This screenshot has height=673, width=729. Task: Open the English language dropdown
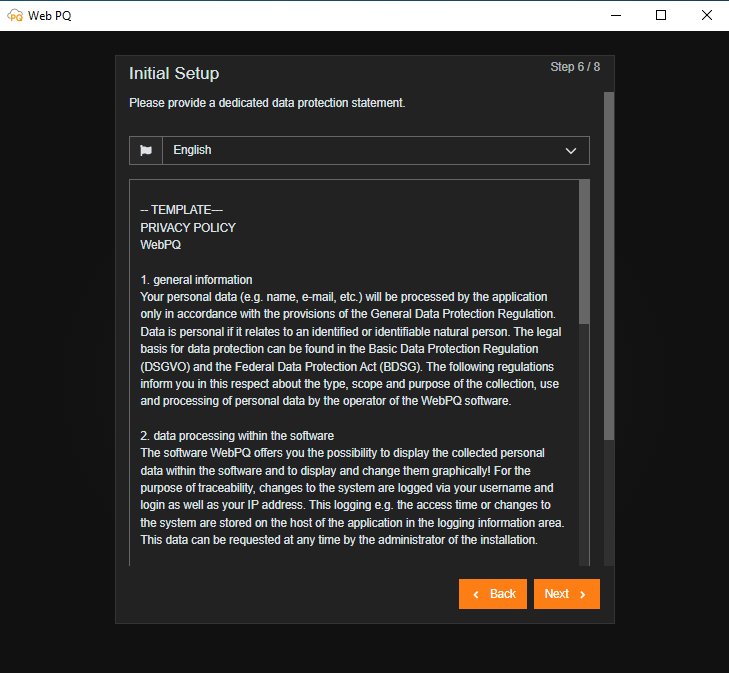pos(376,150)
